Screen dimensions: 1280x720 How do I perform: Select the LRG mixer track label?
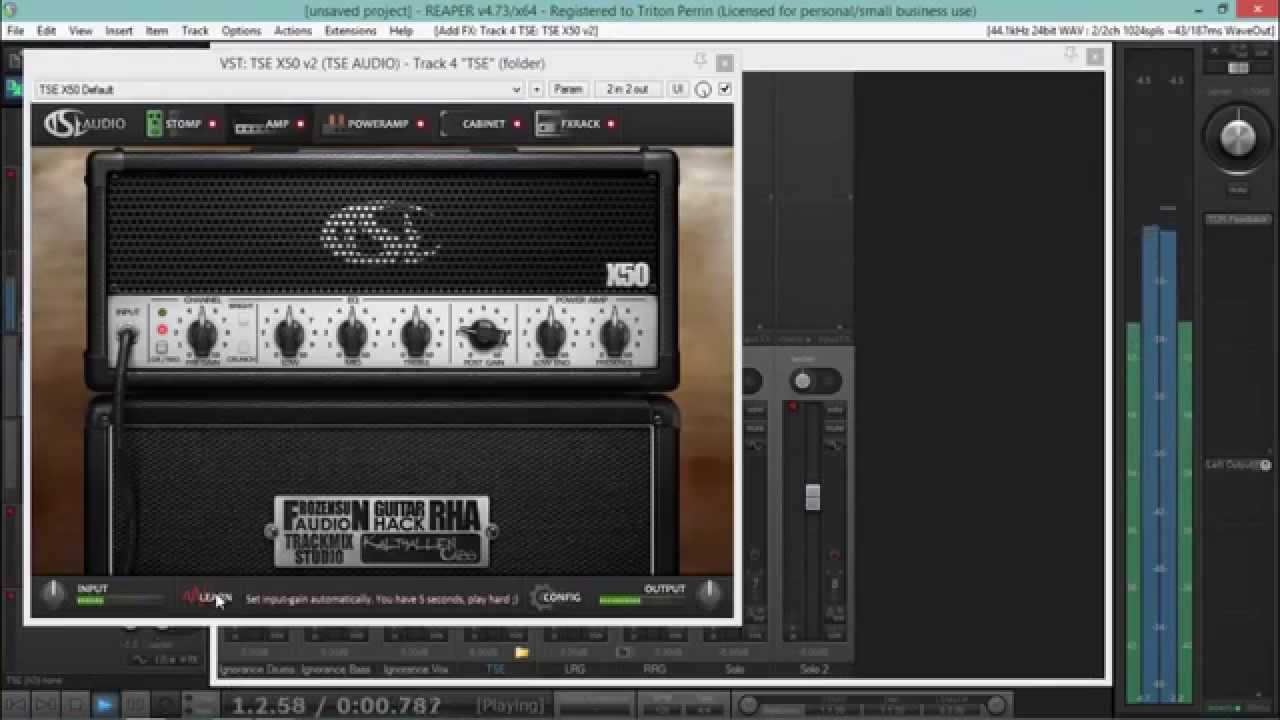pos(575,669)
